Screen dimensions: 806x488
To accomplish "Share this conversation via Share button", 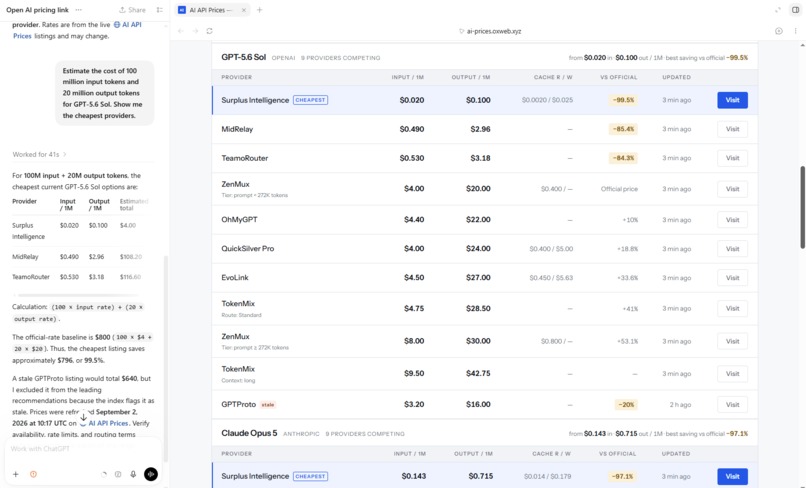I will (133, 10).
